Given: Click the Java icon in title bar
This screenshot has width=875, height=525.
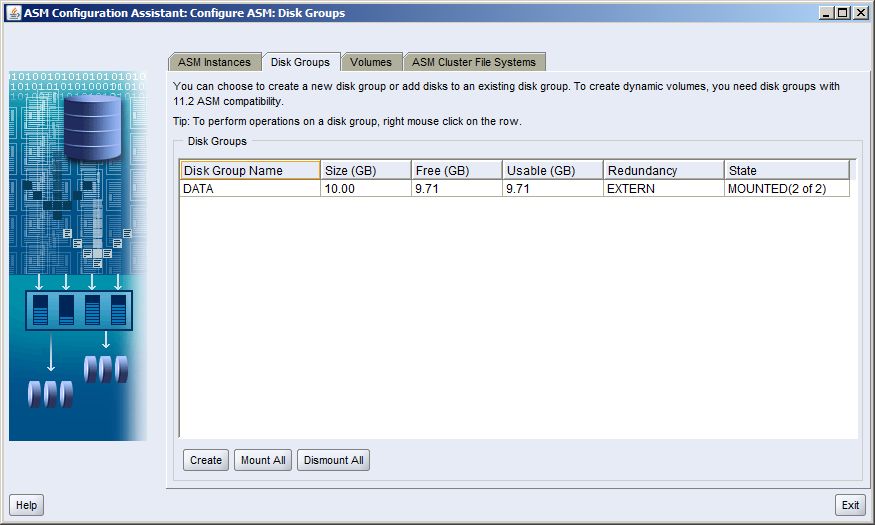Looking at the screenshot, I should click(13, 12).
